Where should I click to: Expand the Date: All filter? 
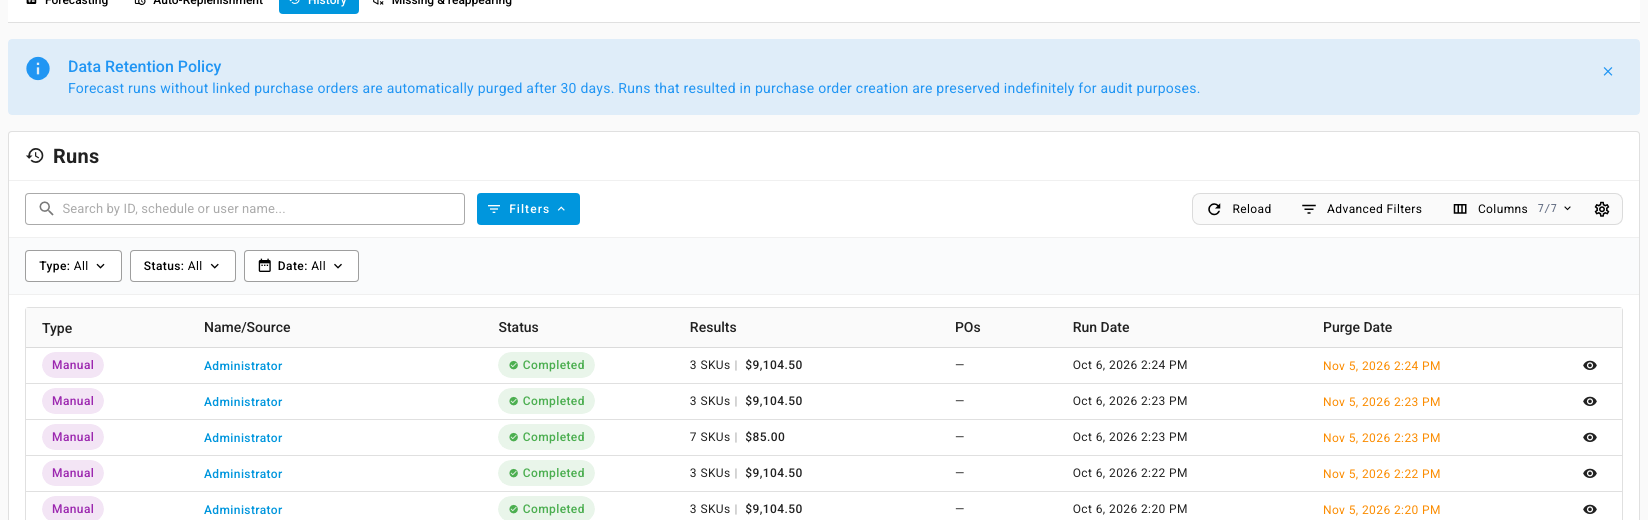pos(301,266)
